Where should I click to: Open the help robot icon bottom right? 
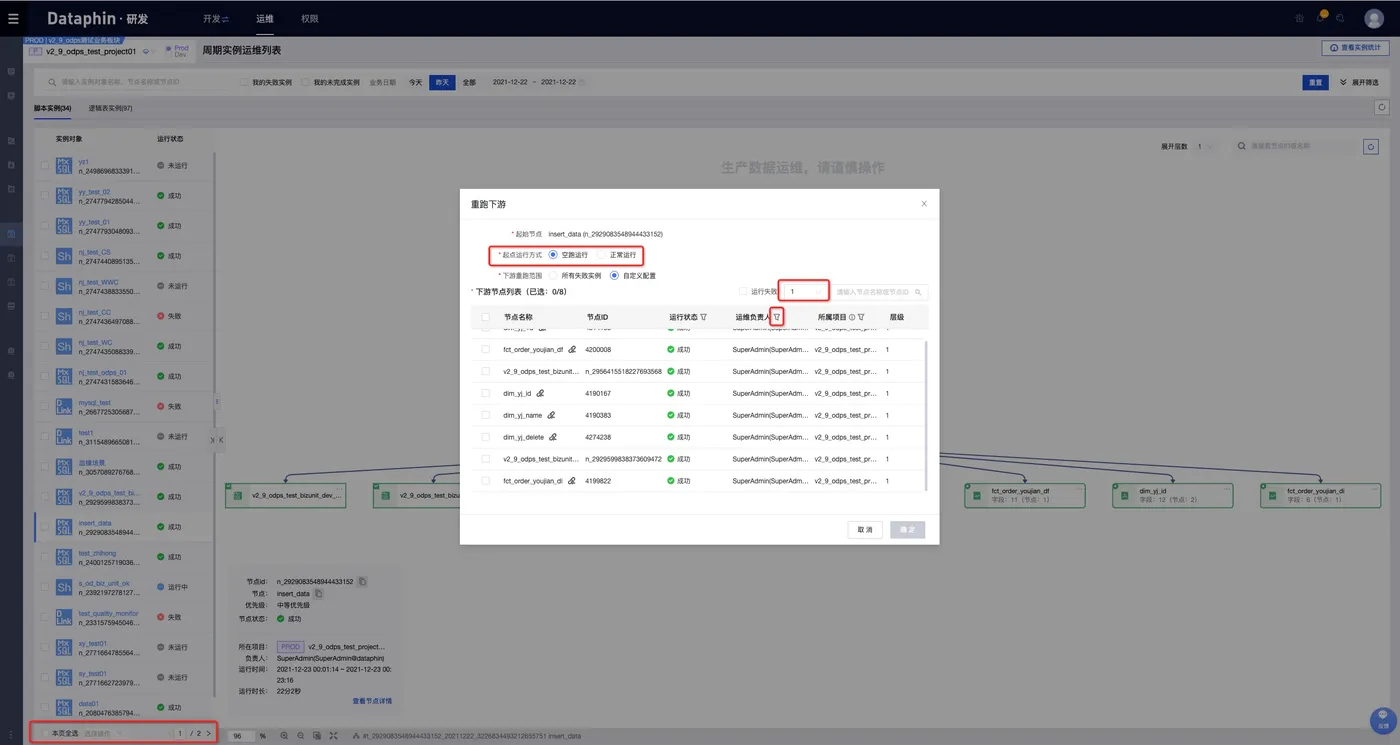coord(1382,720)
